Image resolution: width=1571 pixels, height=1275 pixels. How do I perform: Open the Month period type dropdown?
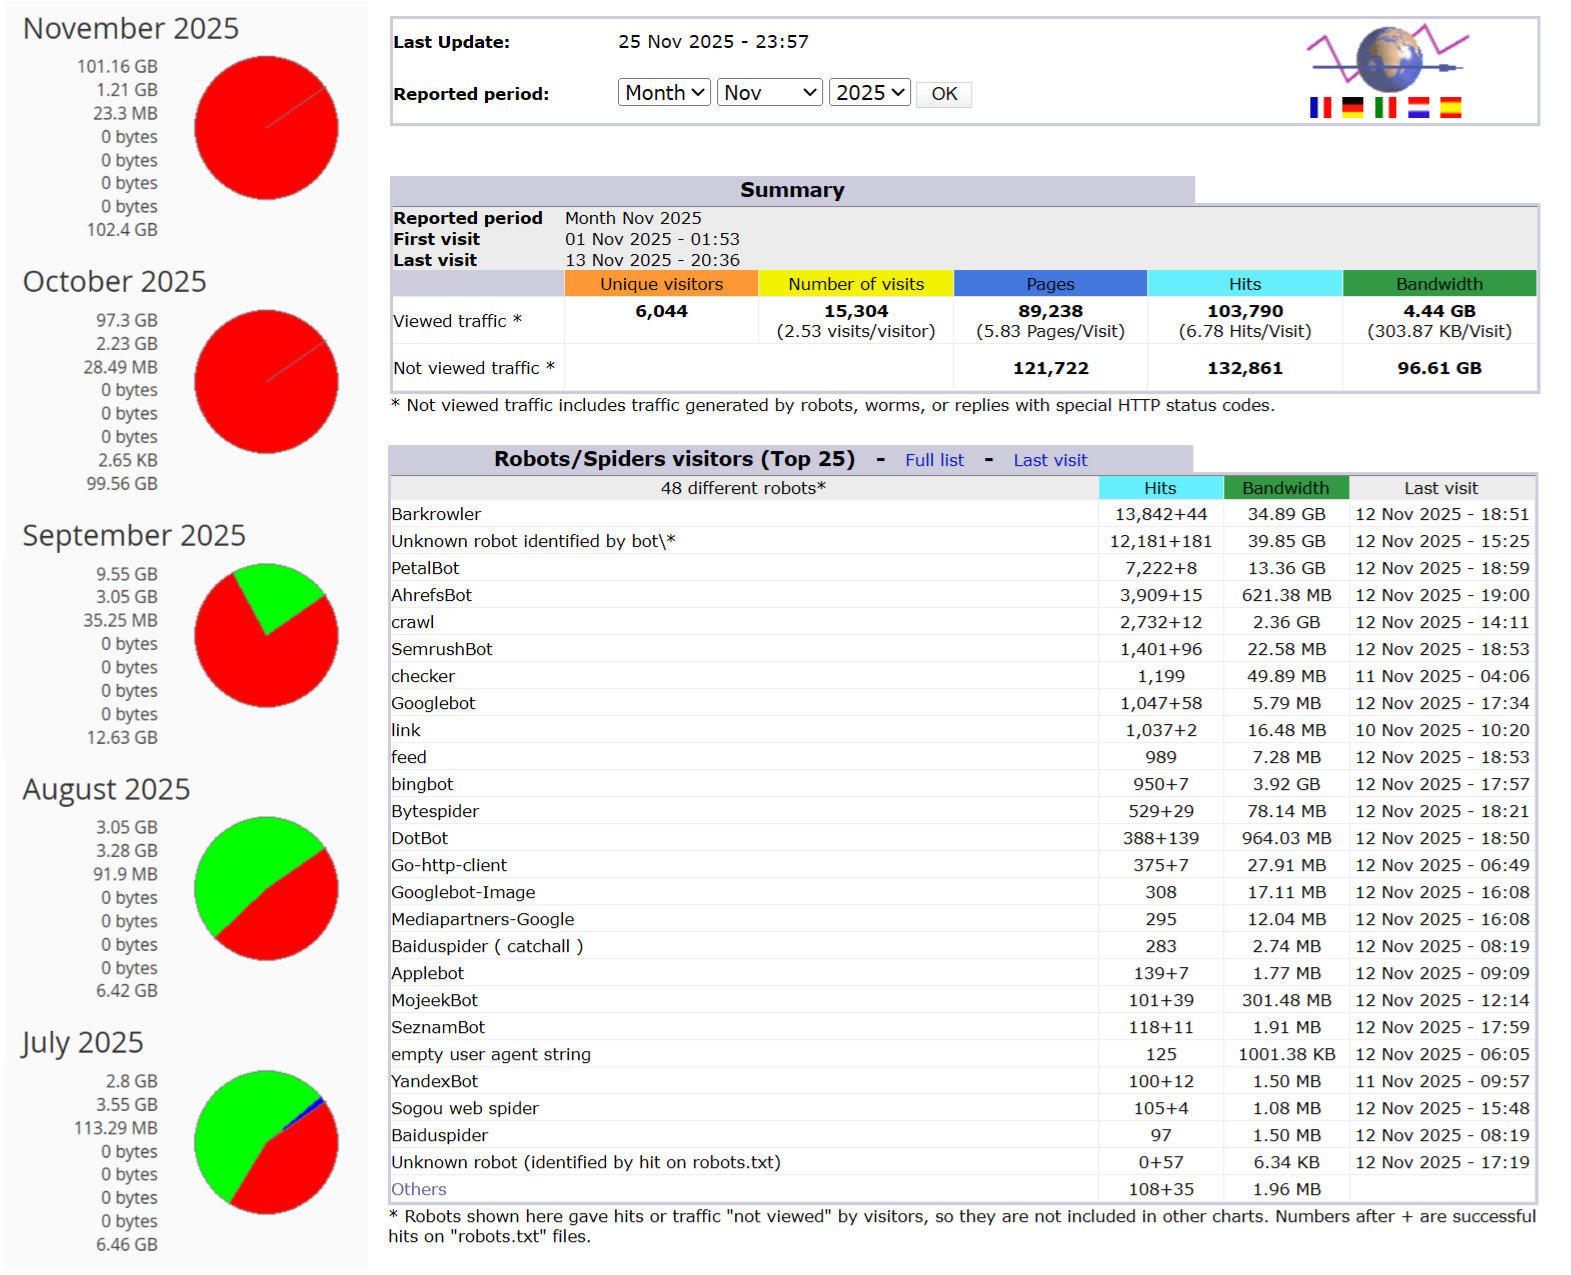664,93
